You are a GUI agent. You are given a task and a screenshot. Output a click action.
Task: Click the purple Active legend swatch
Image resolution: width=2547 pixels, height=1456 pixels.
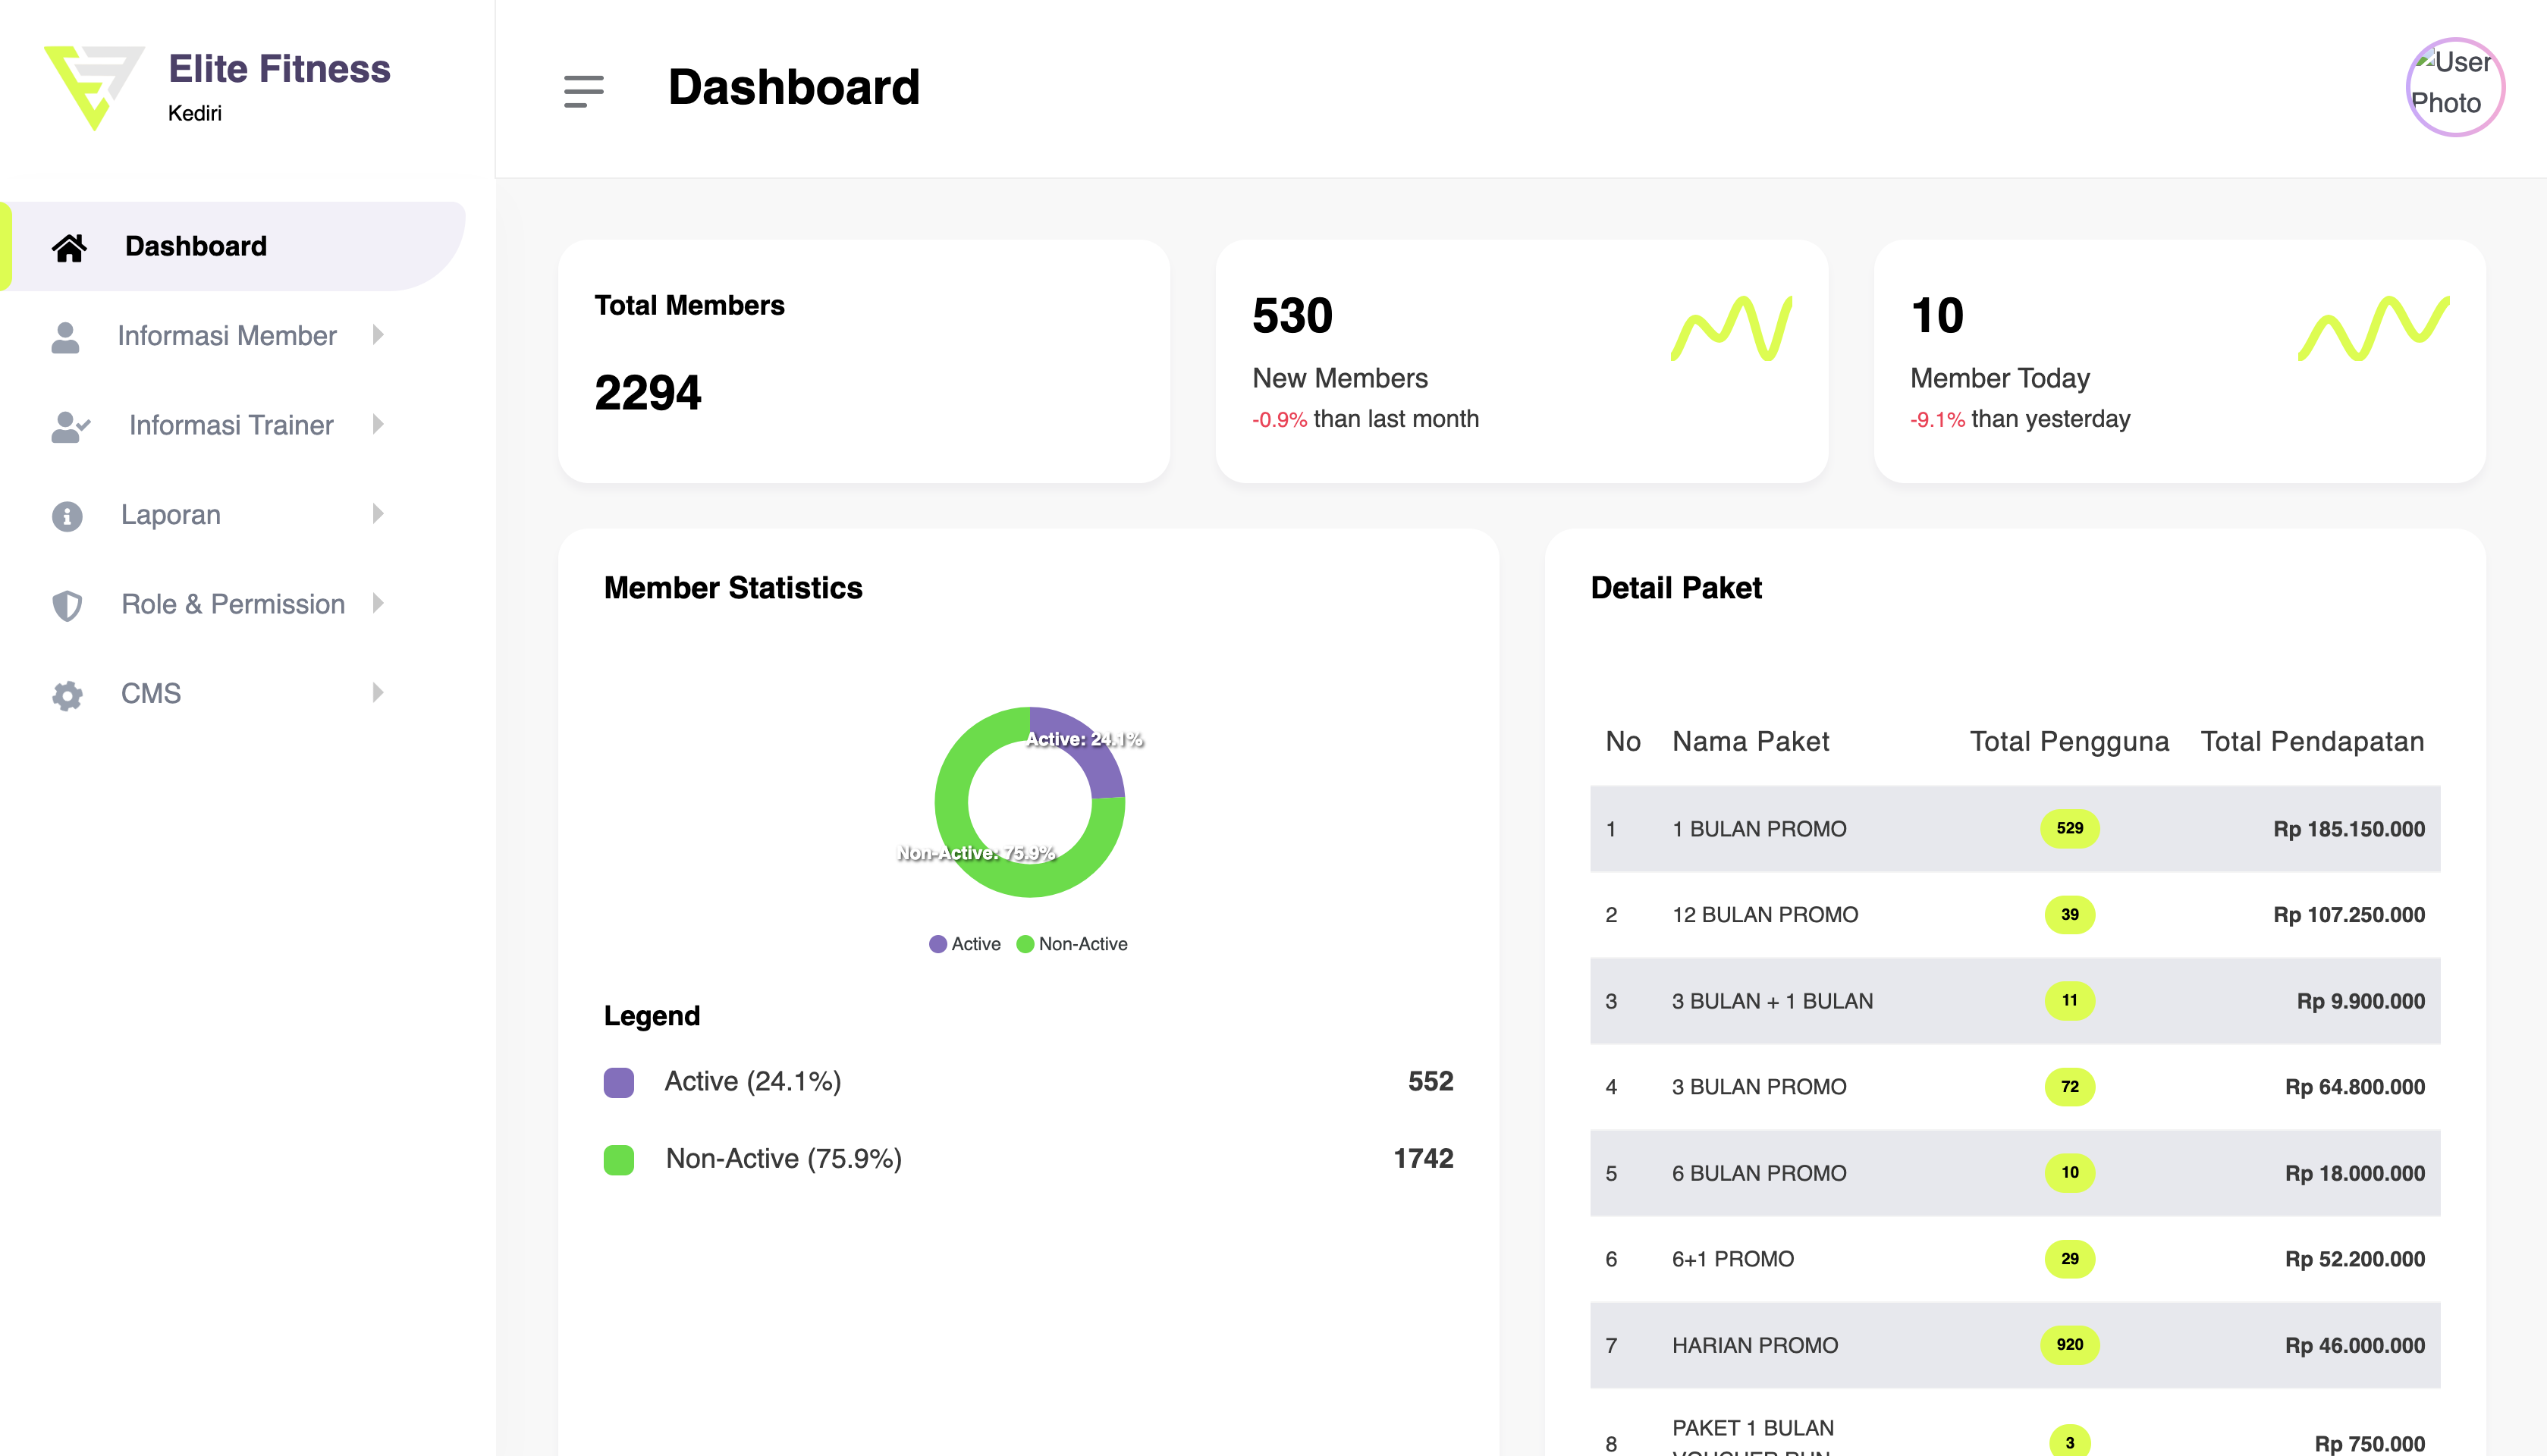[619, 1082]
